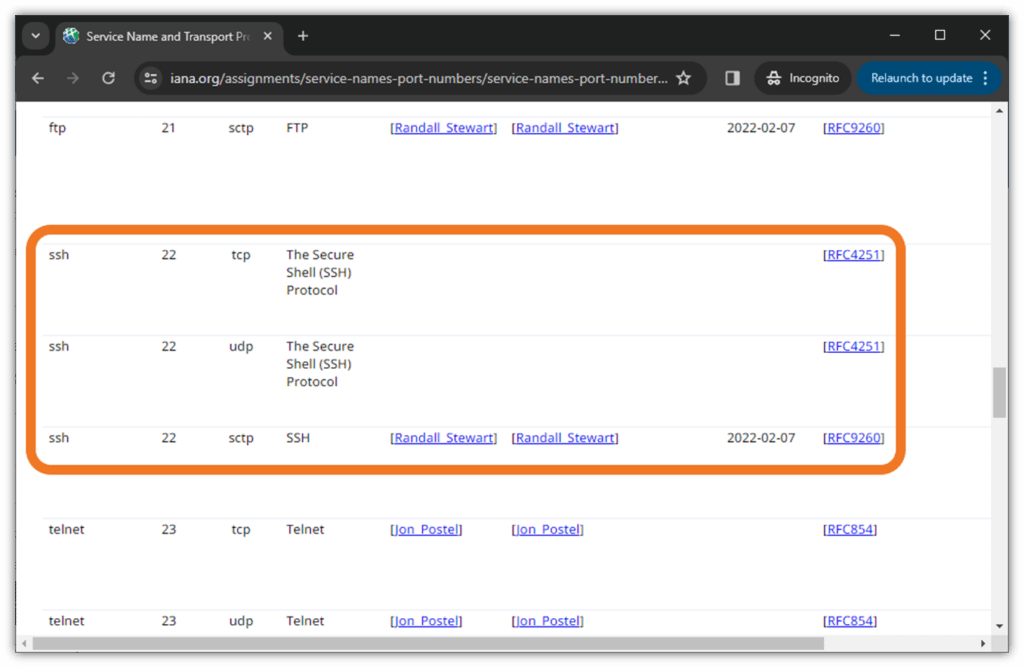Open RFC854 link in telnet tcp row
1024x668 pixels.
point(849,530)
